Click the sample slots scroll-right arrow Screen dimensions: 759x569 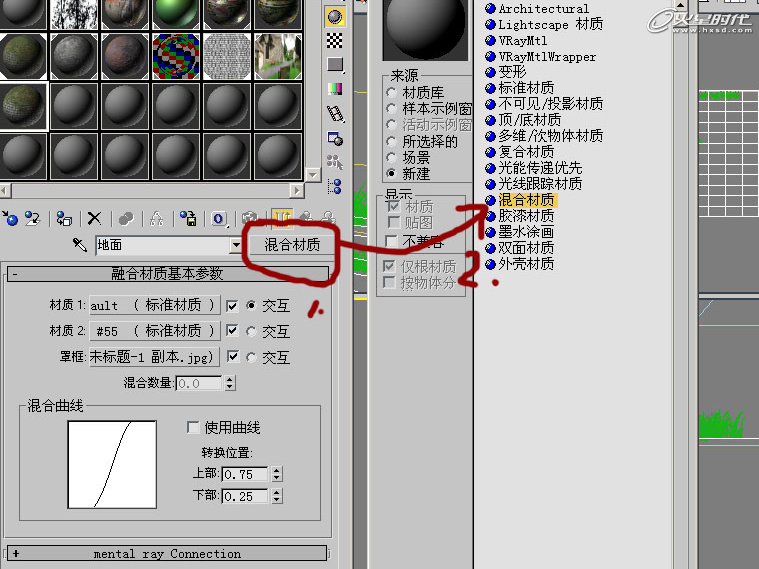[x=297, y=191]
